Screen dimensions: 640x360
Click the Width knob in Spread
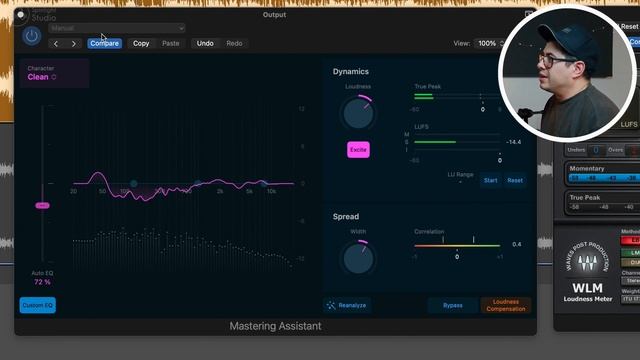pyautogui.click(x=358, y=258)
